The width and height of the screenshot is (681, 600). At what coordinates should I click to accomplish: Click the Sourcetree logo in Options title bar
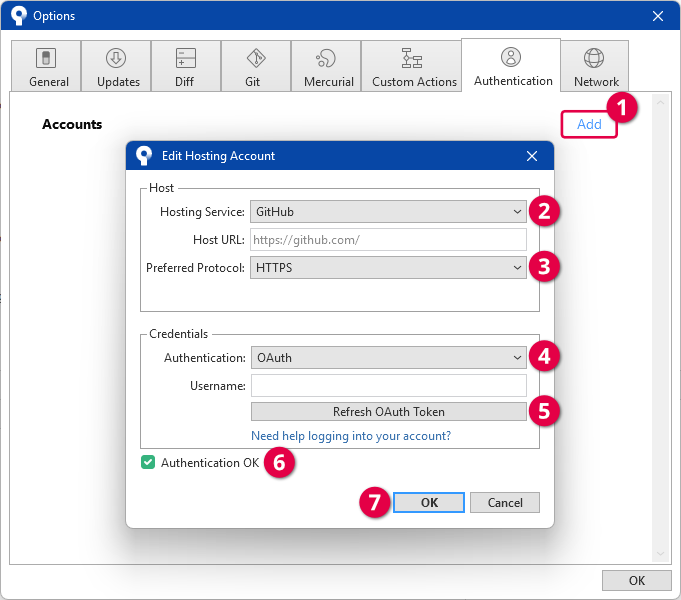[19, 16]
